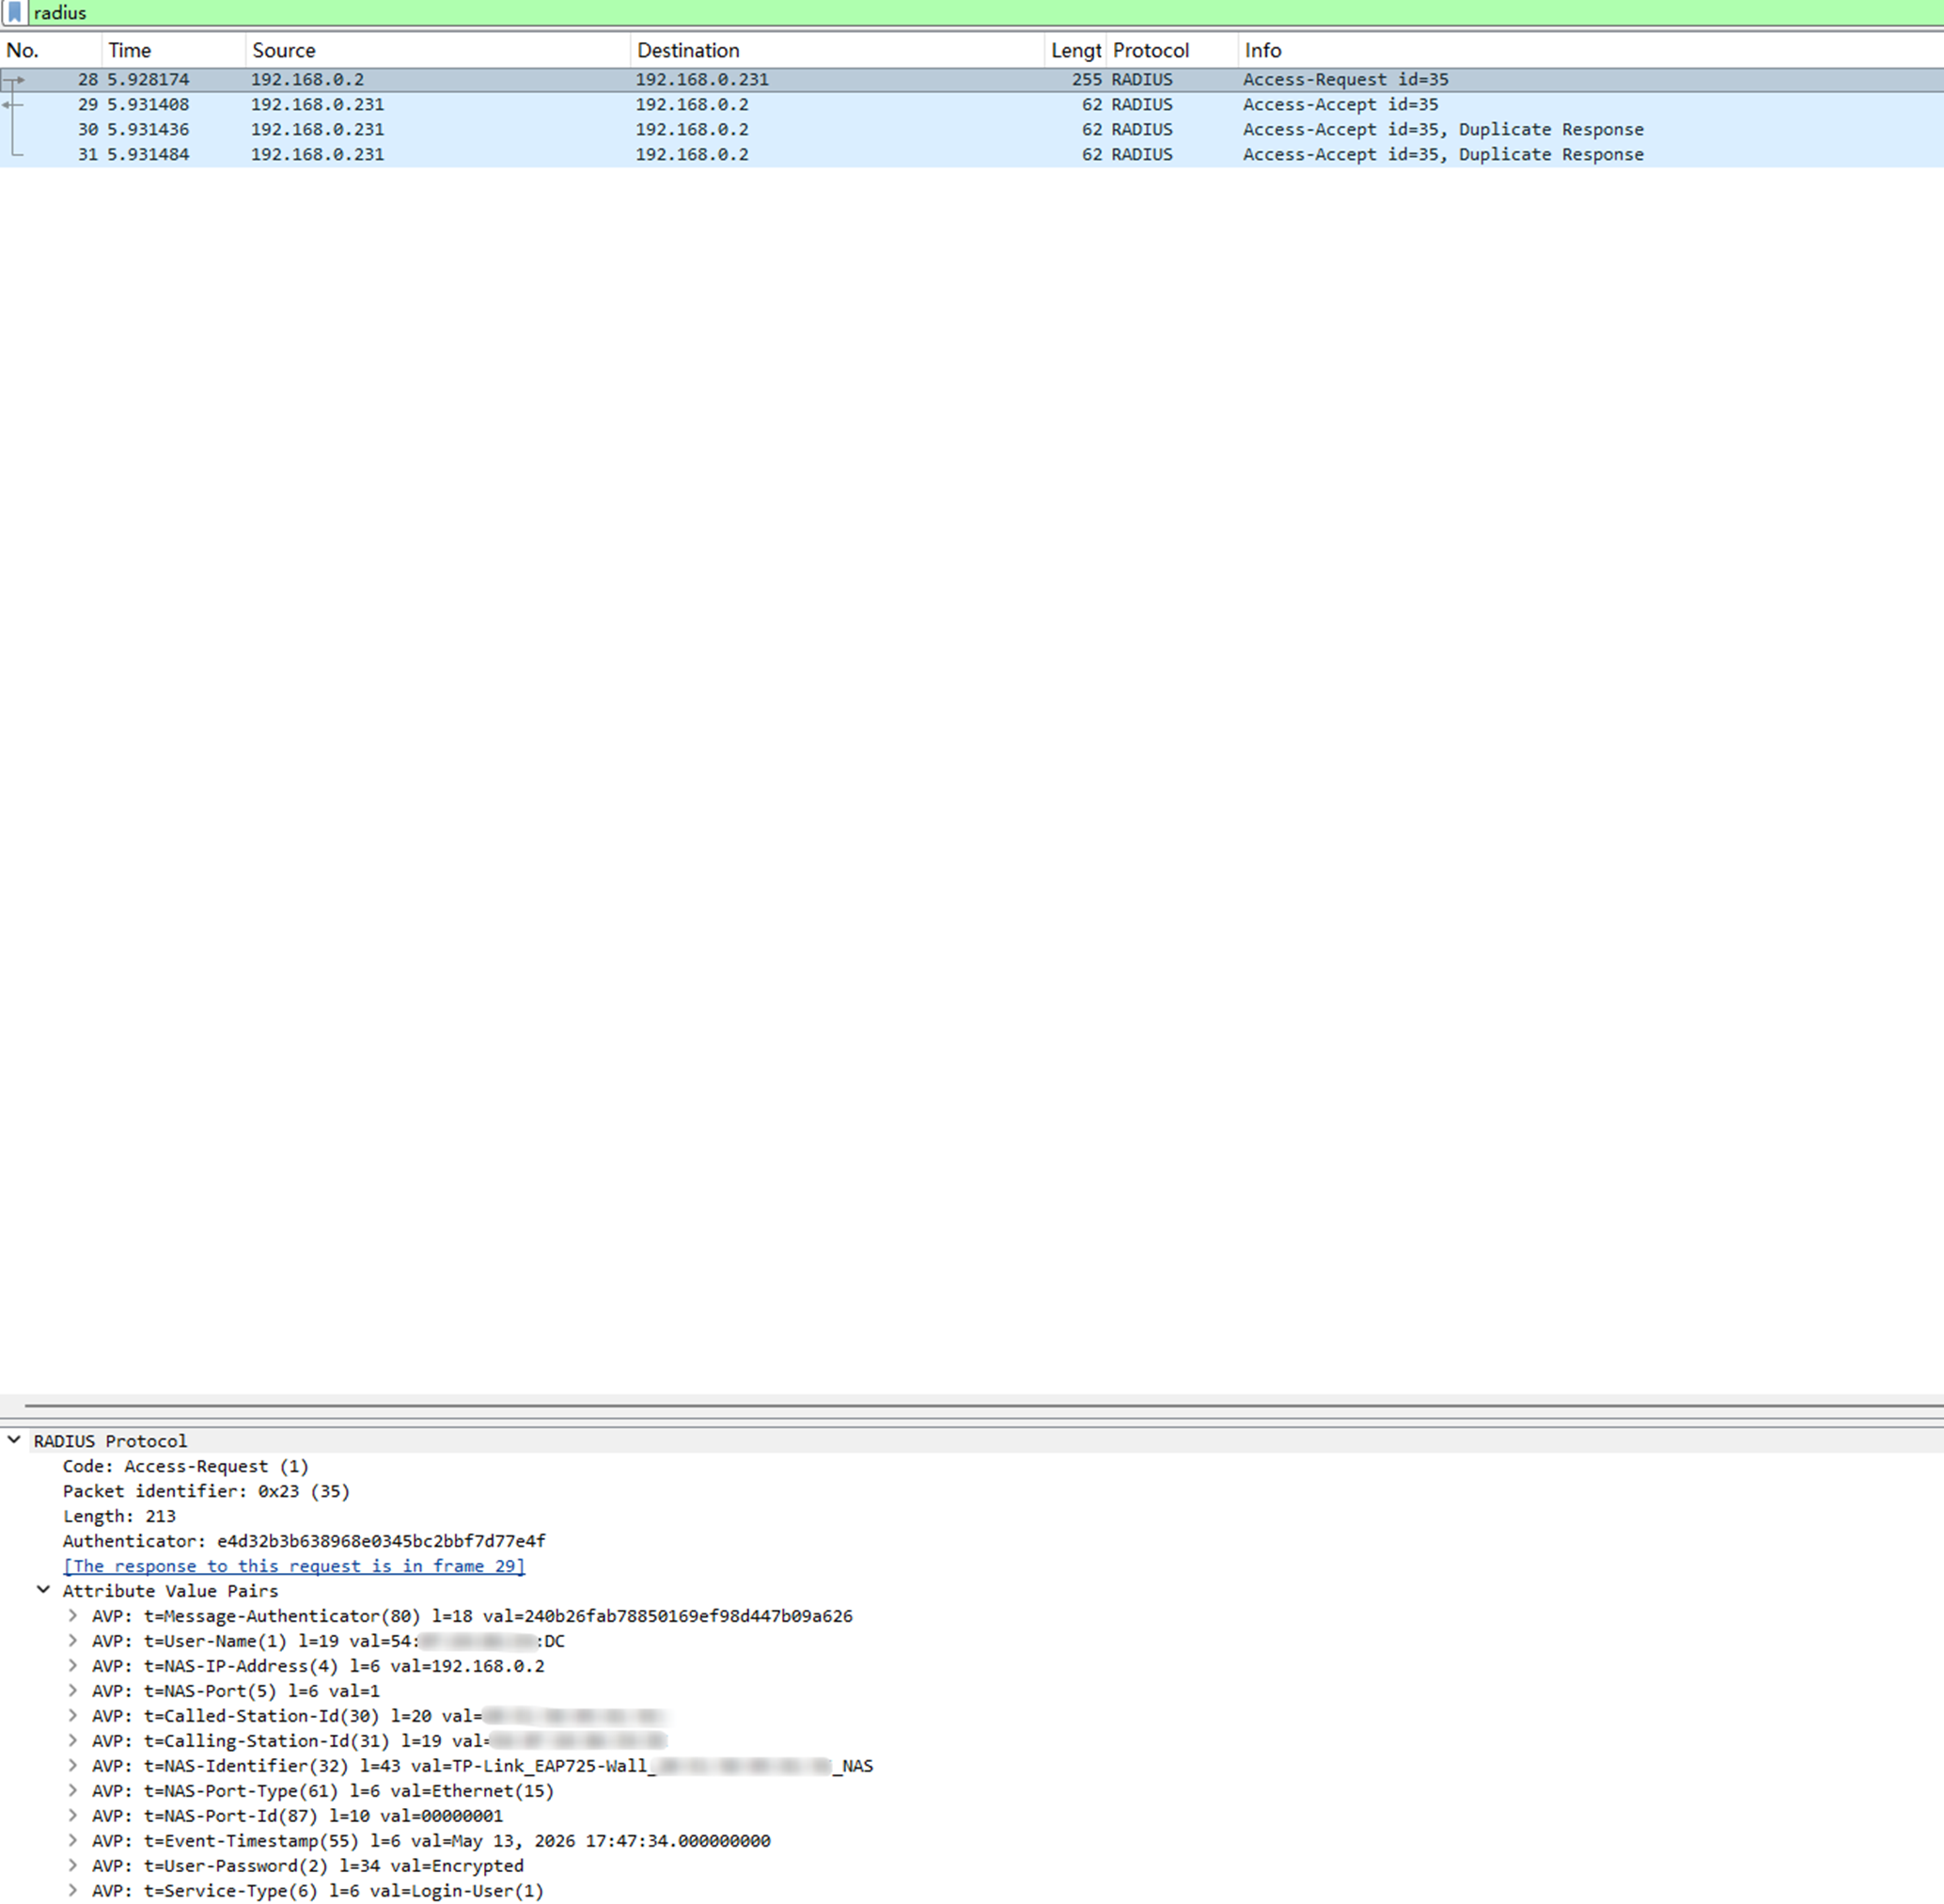Sort by the Protocol column header
This screenshot has height=1904, width=1944.
coord(1172,50)
